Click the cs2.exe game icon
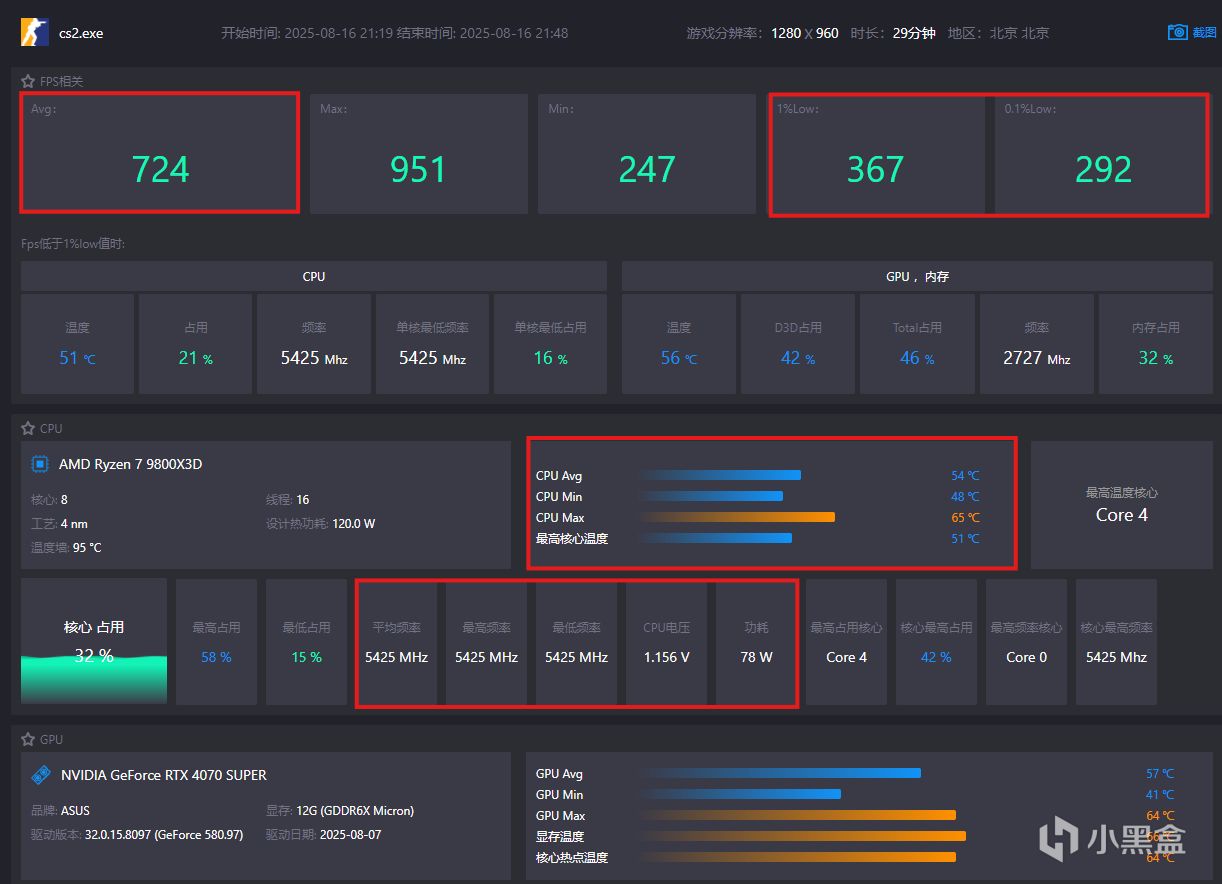1222x884 pixels. click(35, 32)
